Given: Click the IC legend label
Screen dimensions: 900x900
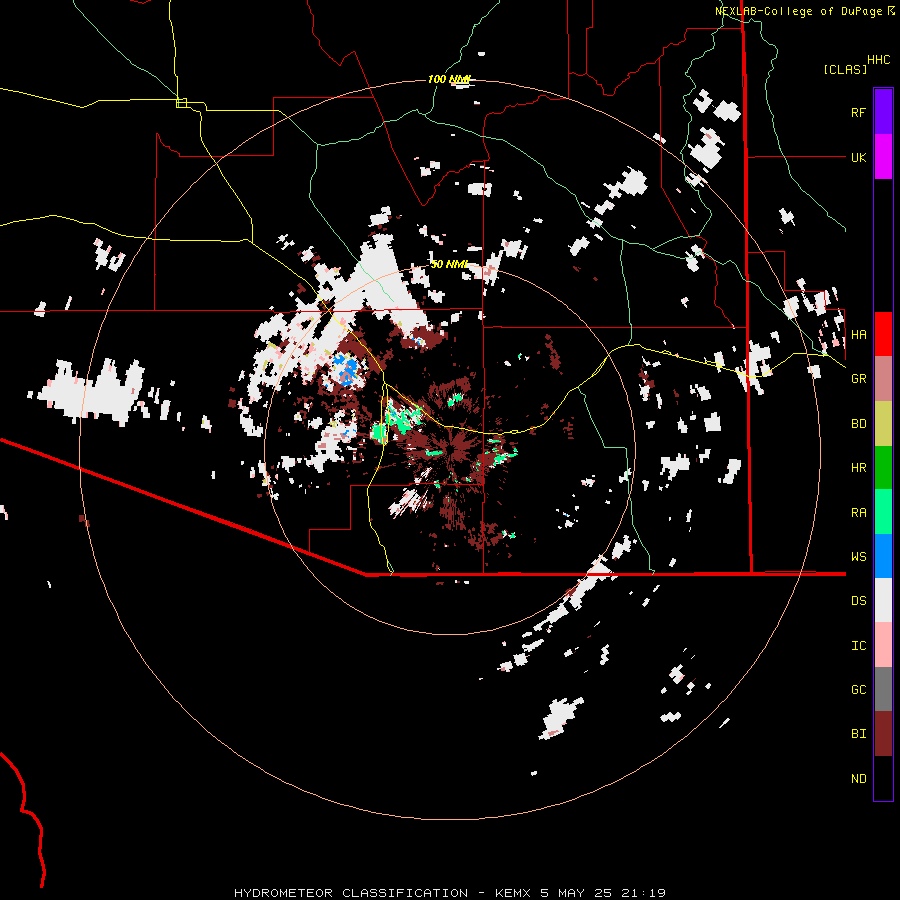Looking at the screenshot, I should coord(858,646).
